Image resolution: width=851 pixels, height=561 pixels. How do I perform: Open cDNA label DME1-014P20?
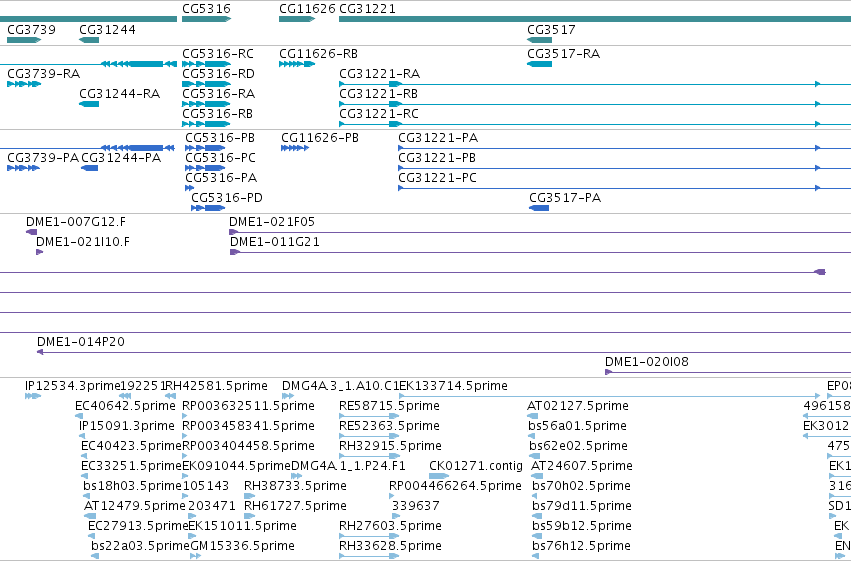click(x=81, y=342)
